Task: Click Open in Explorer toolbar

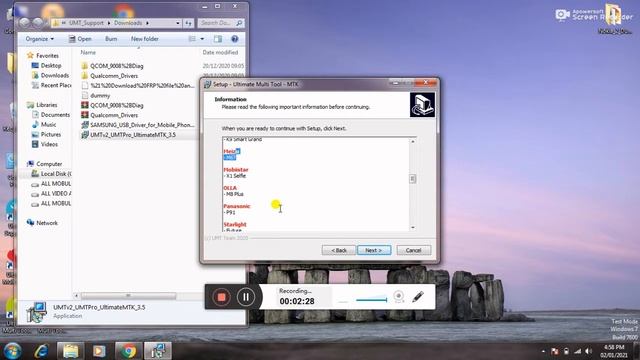Action: [x=80, y=39]
